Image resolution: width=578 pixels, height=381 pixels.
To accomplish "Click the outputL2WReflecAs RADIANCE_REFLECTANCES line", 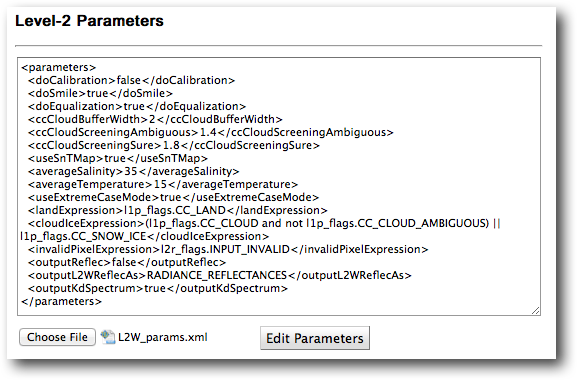I will click(220, 275).
